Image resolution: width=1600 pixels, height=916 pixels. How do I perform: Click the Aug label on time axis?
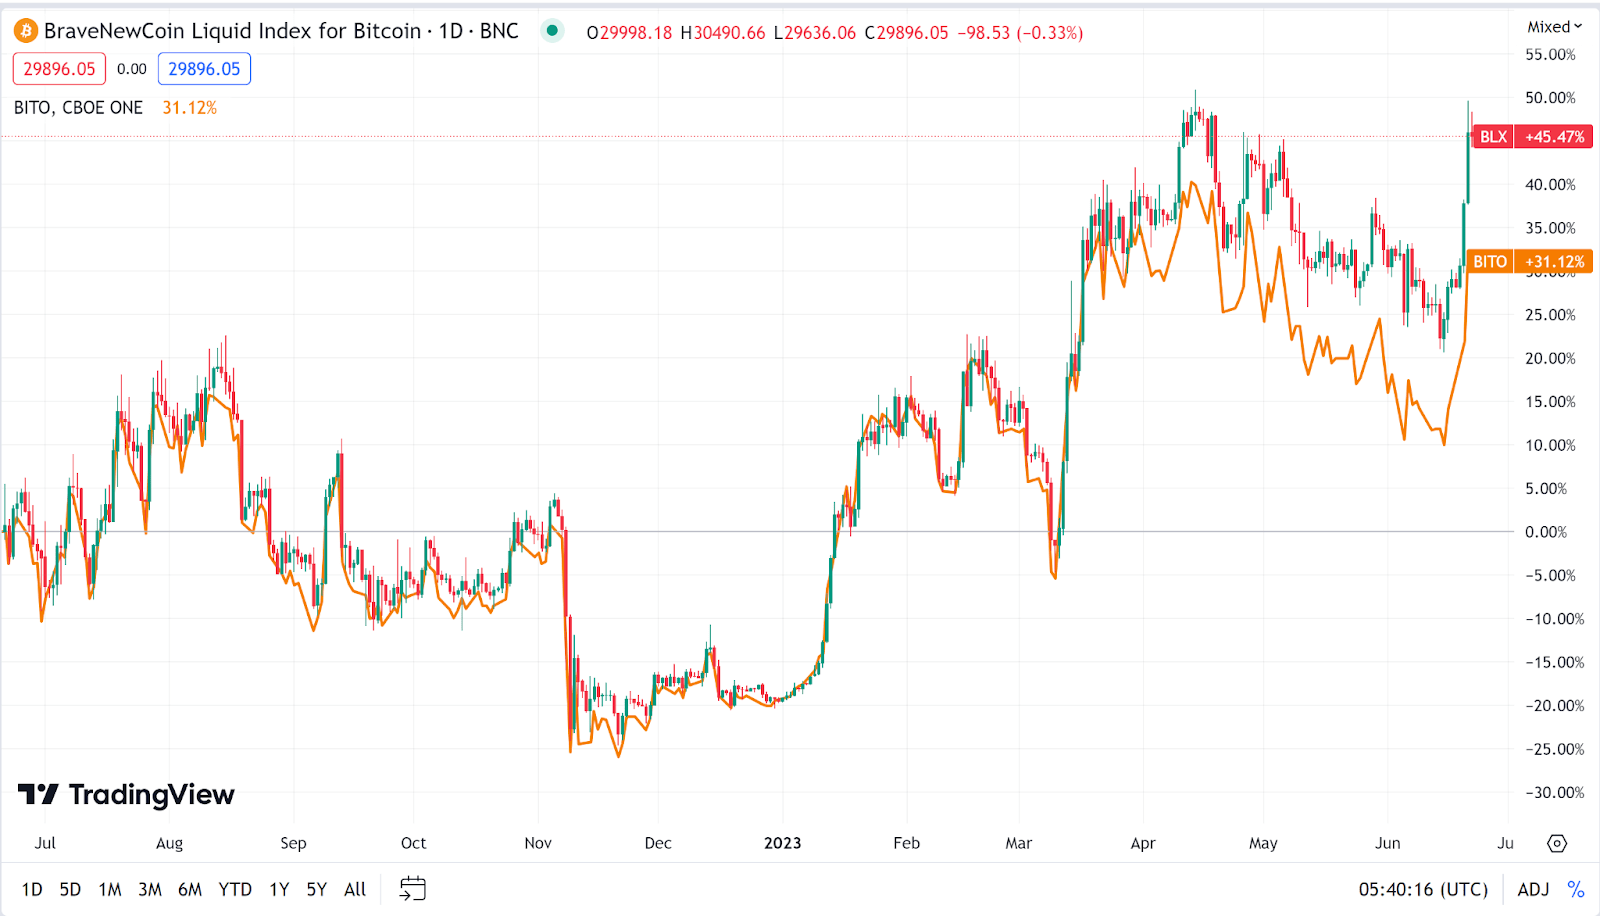tap(170, 843)
